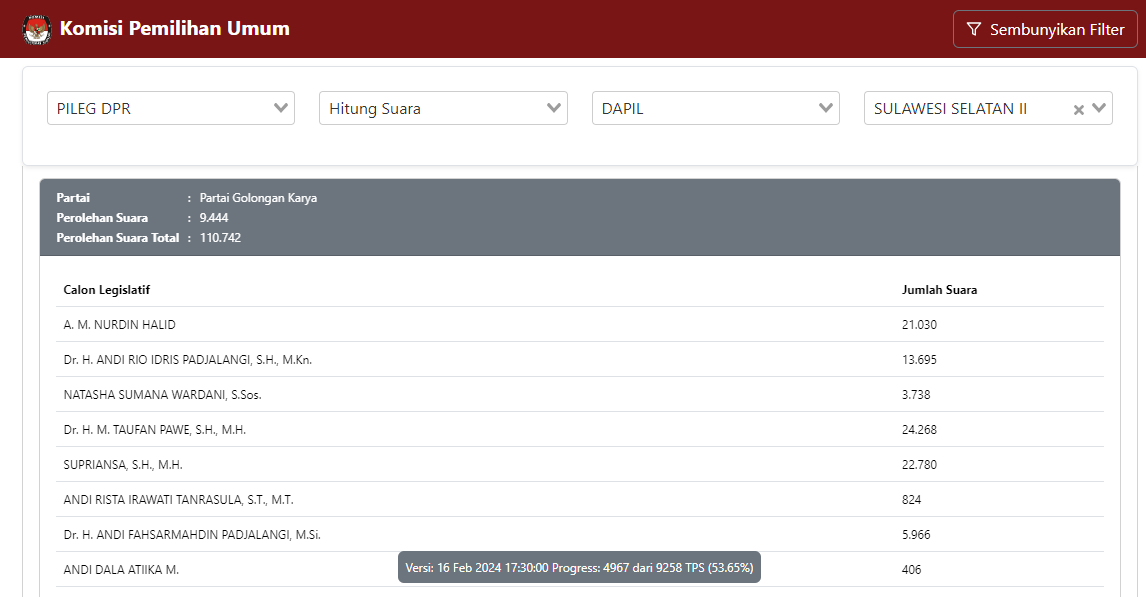This screenshot has width=1146, height=597.
Task: Click the KPU logo icon
Action: pyautogui.click(x=37, y=29)
